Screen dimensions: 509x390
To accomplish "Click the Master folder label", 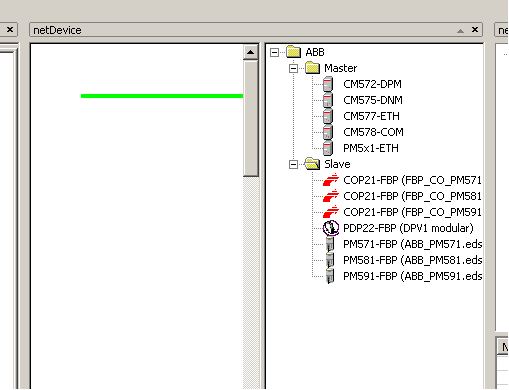I will tap(341, 68).
